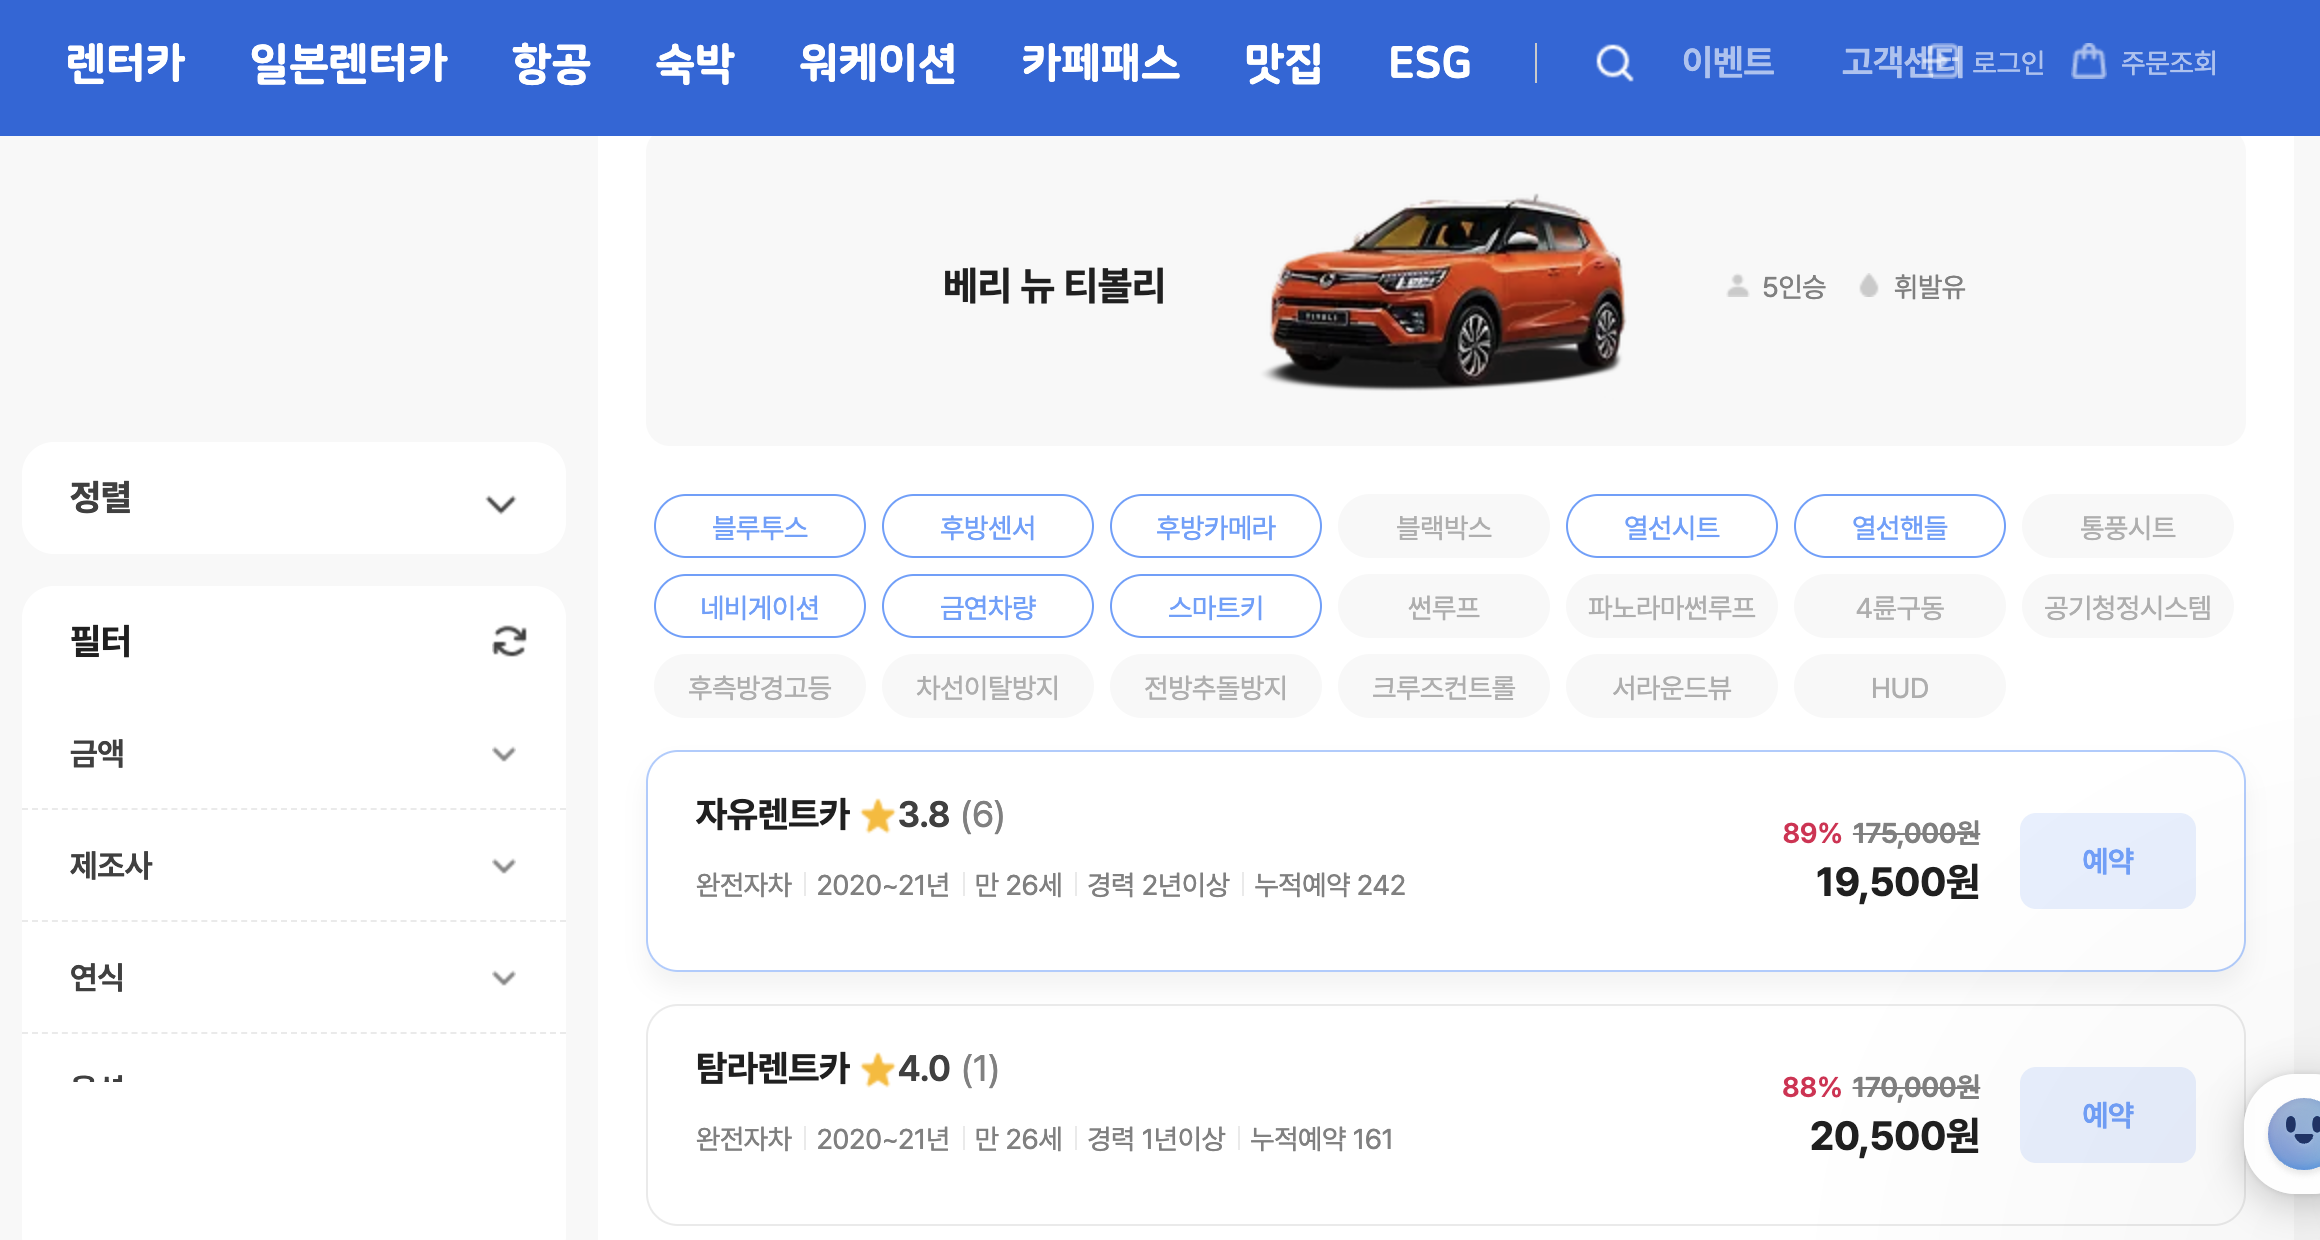Click the shopping bag icon beside 주문조회
Viewport: 2320px width, 1240px height.
click(x=2089, y=62)
